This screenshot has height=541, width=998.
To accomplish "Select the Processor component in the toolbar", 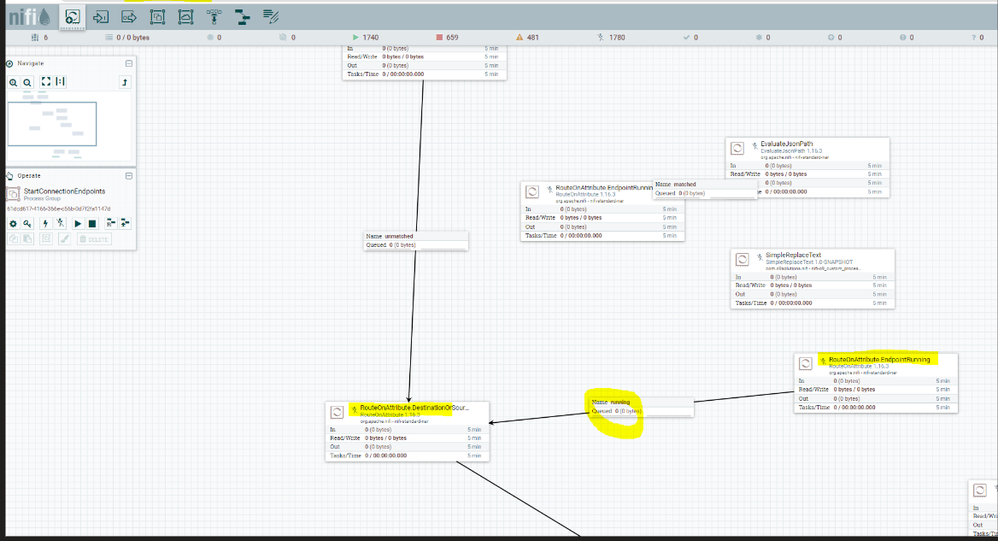I will tap(73, 17).
